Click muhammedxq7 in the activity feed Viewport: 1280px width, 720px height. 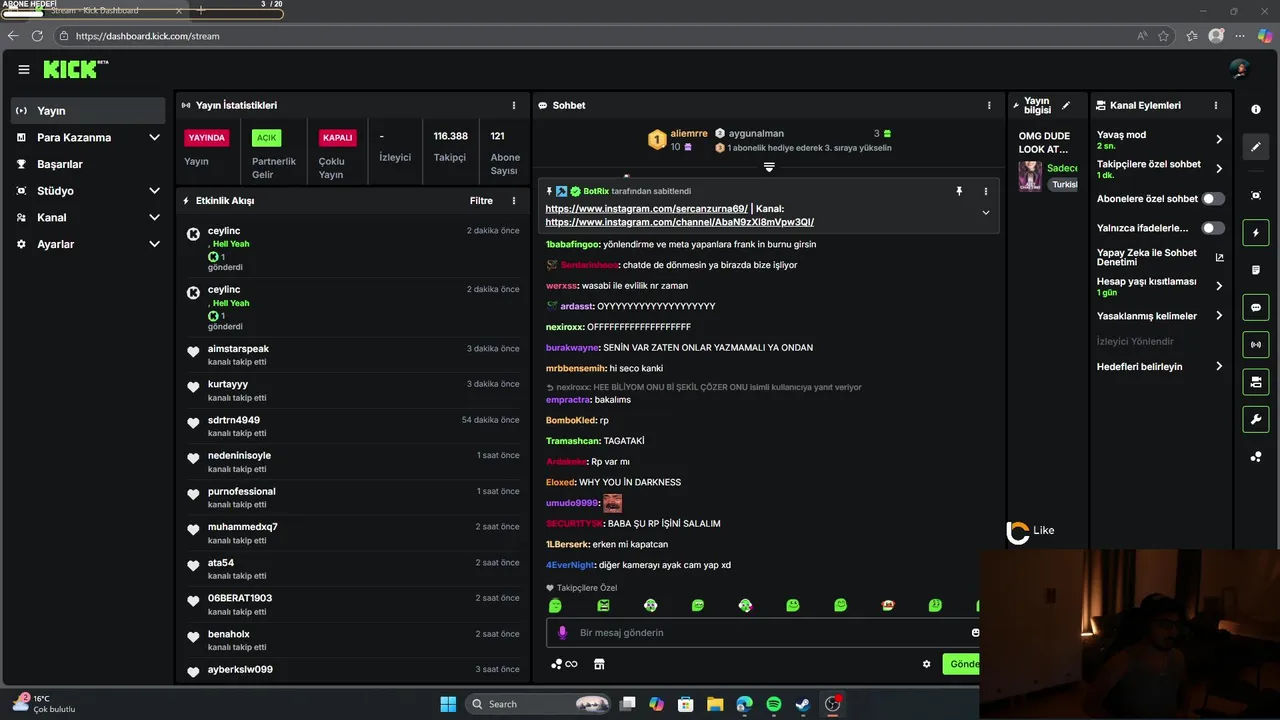[x=243, y=527]
